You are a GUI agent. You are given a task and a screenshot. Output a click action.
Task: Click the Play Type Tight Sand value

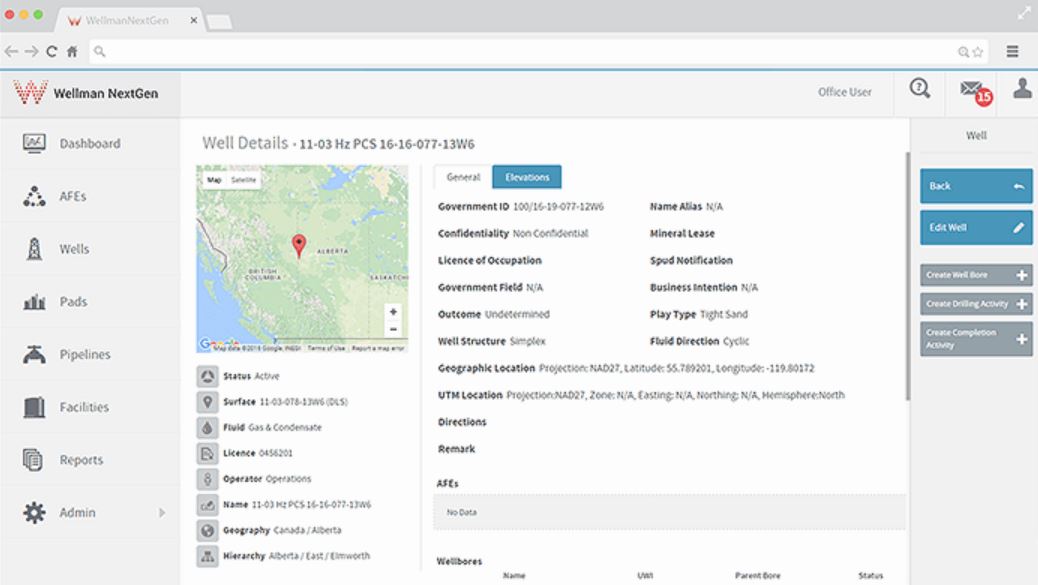(x=724, y=314)
